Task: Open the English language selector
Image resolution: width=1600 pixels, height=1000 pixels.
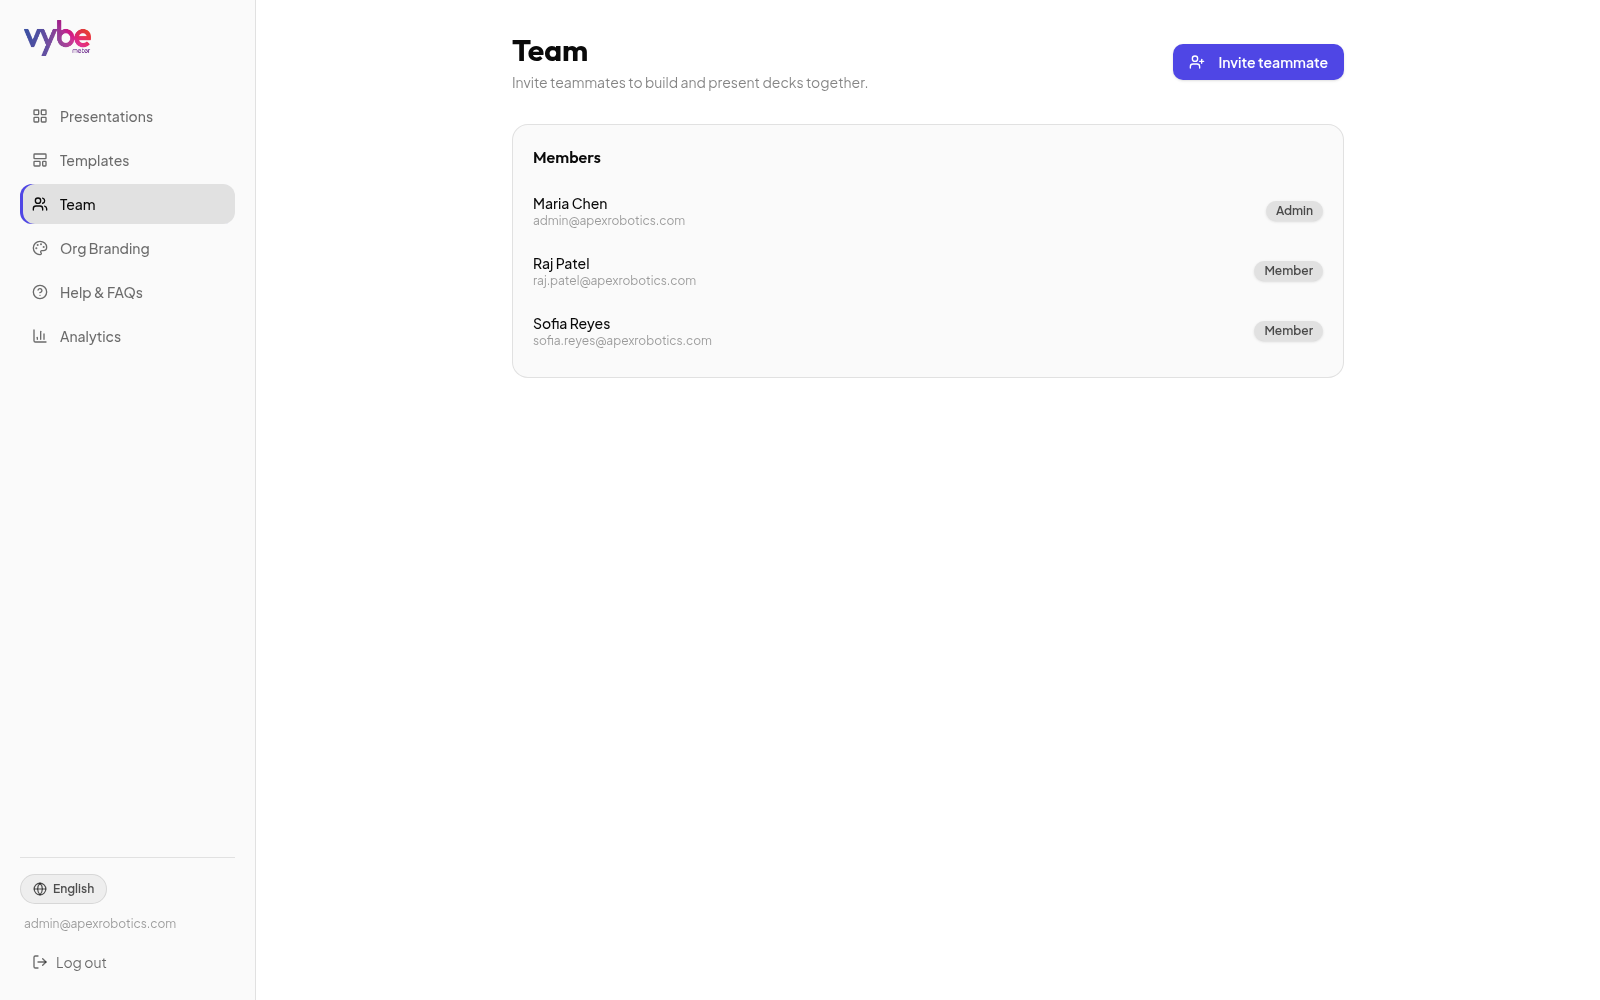Action: pos(63,889)
